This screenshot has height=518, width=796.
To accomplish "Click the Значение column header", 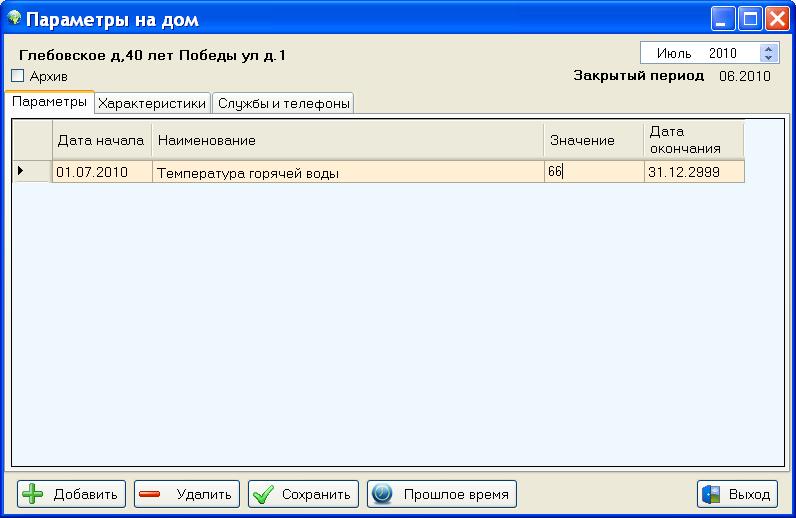I will click(594, 140).
